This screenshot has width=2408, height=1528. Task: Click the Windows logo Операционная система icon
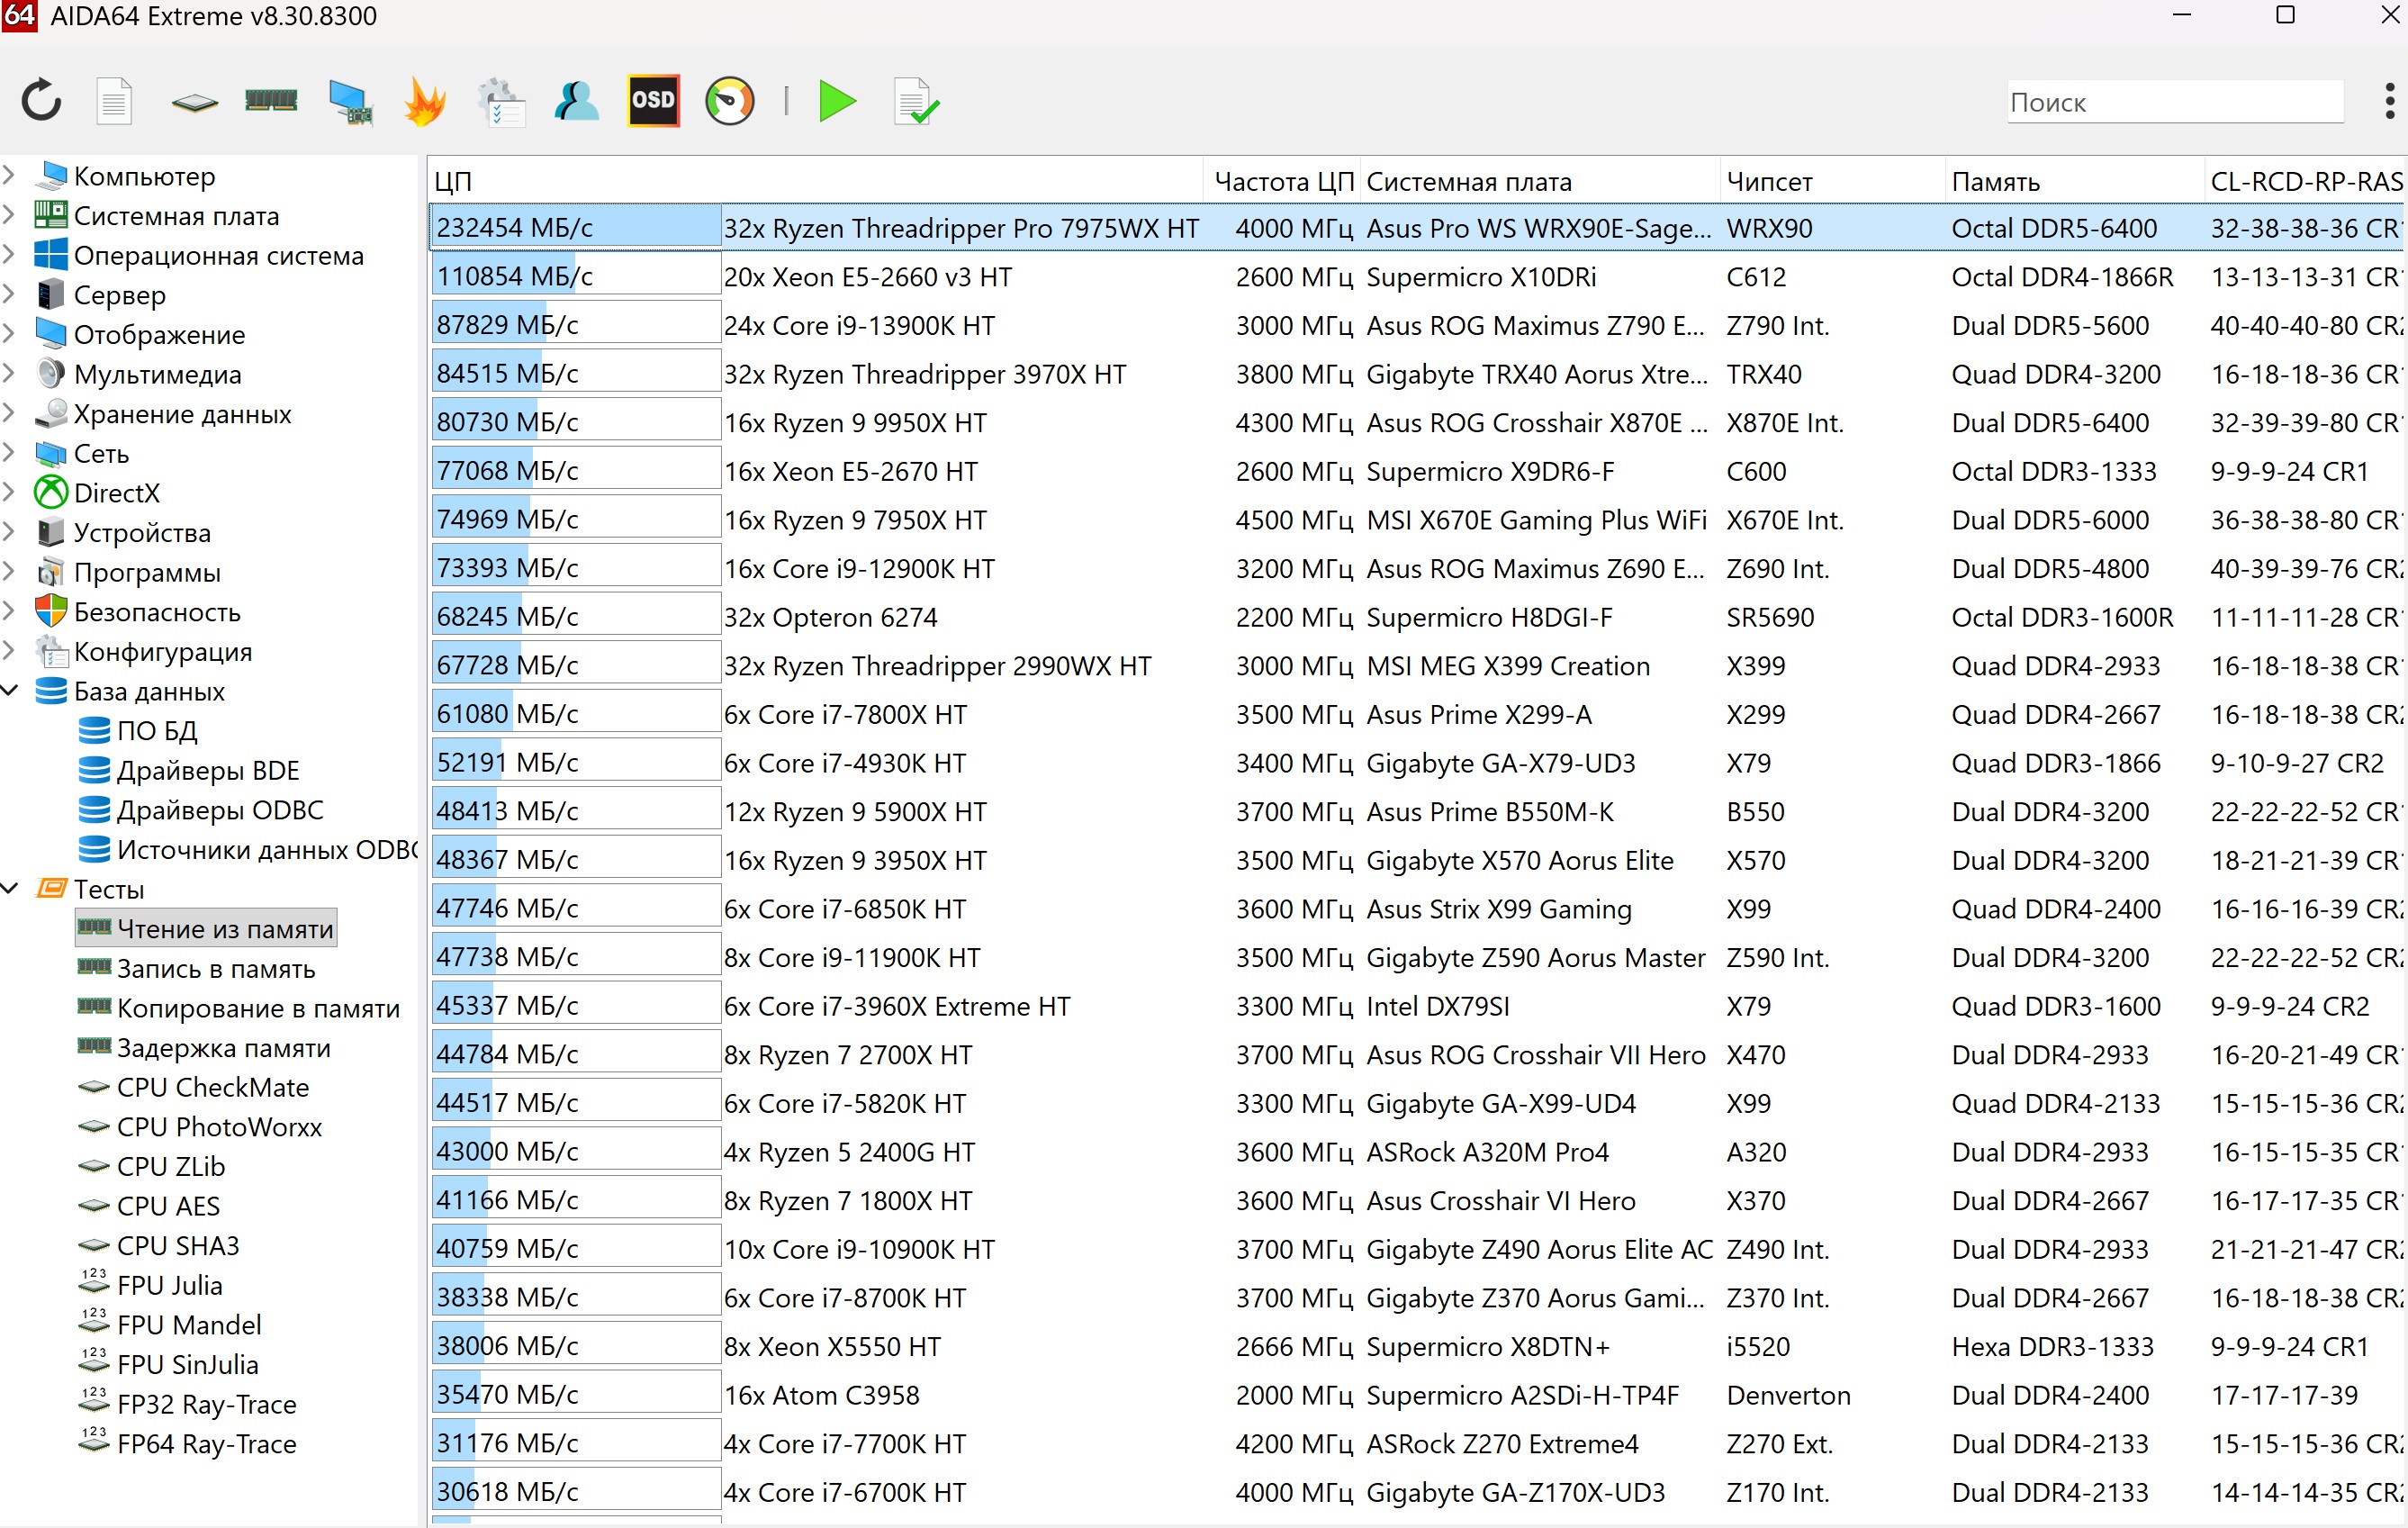51,255
